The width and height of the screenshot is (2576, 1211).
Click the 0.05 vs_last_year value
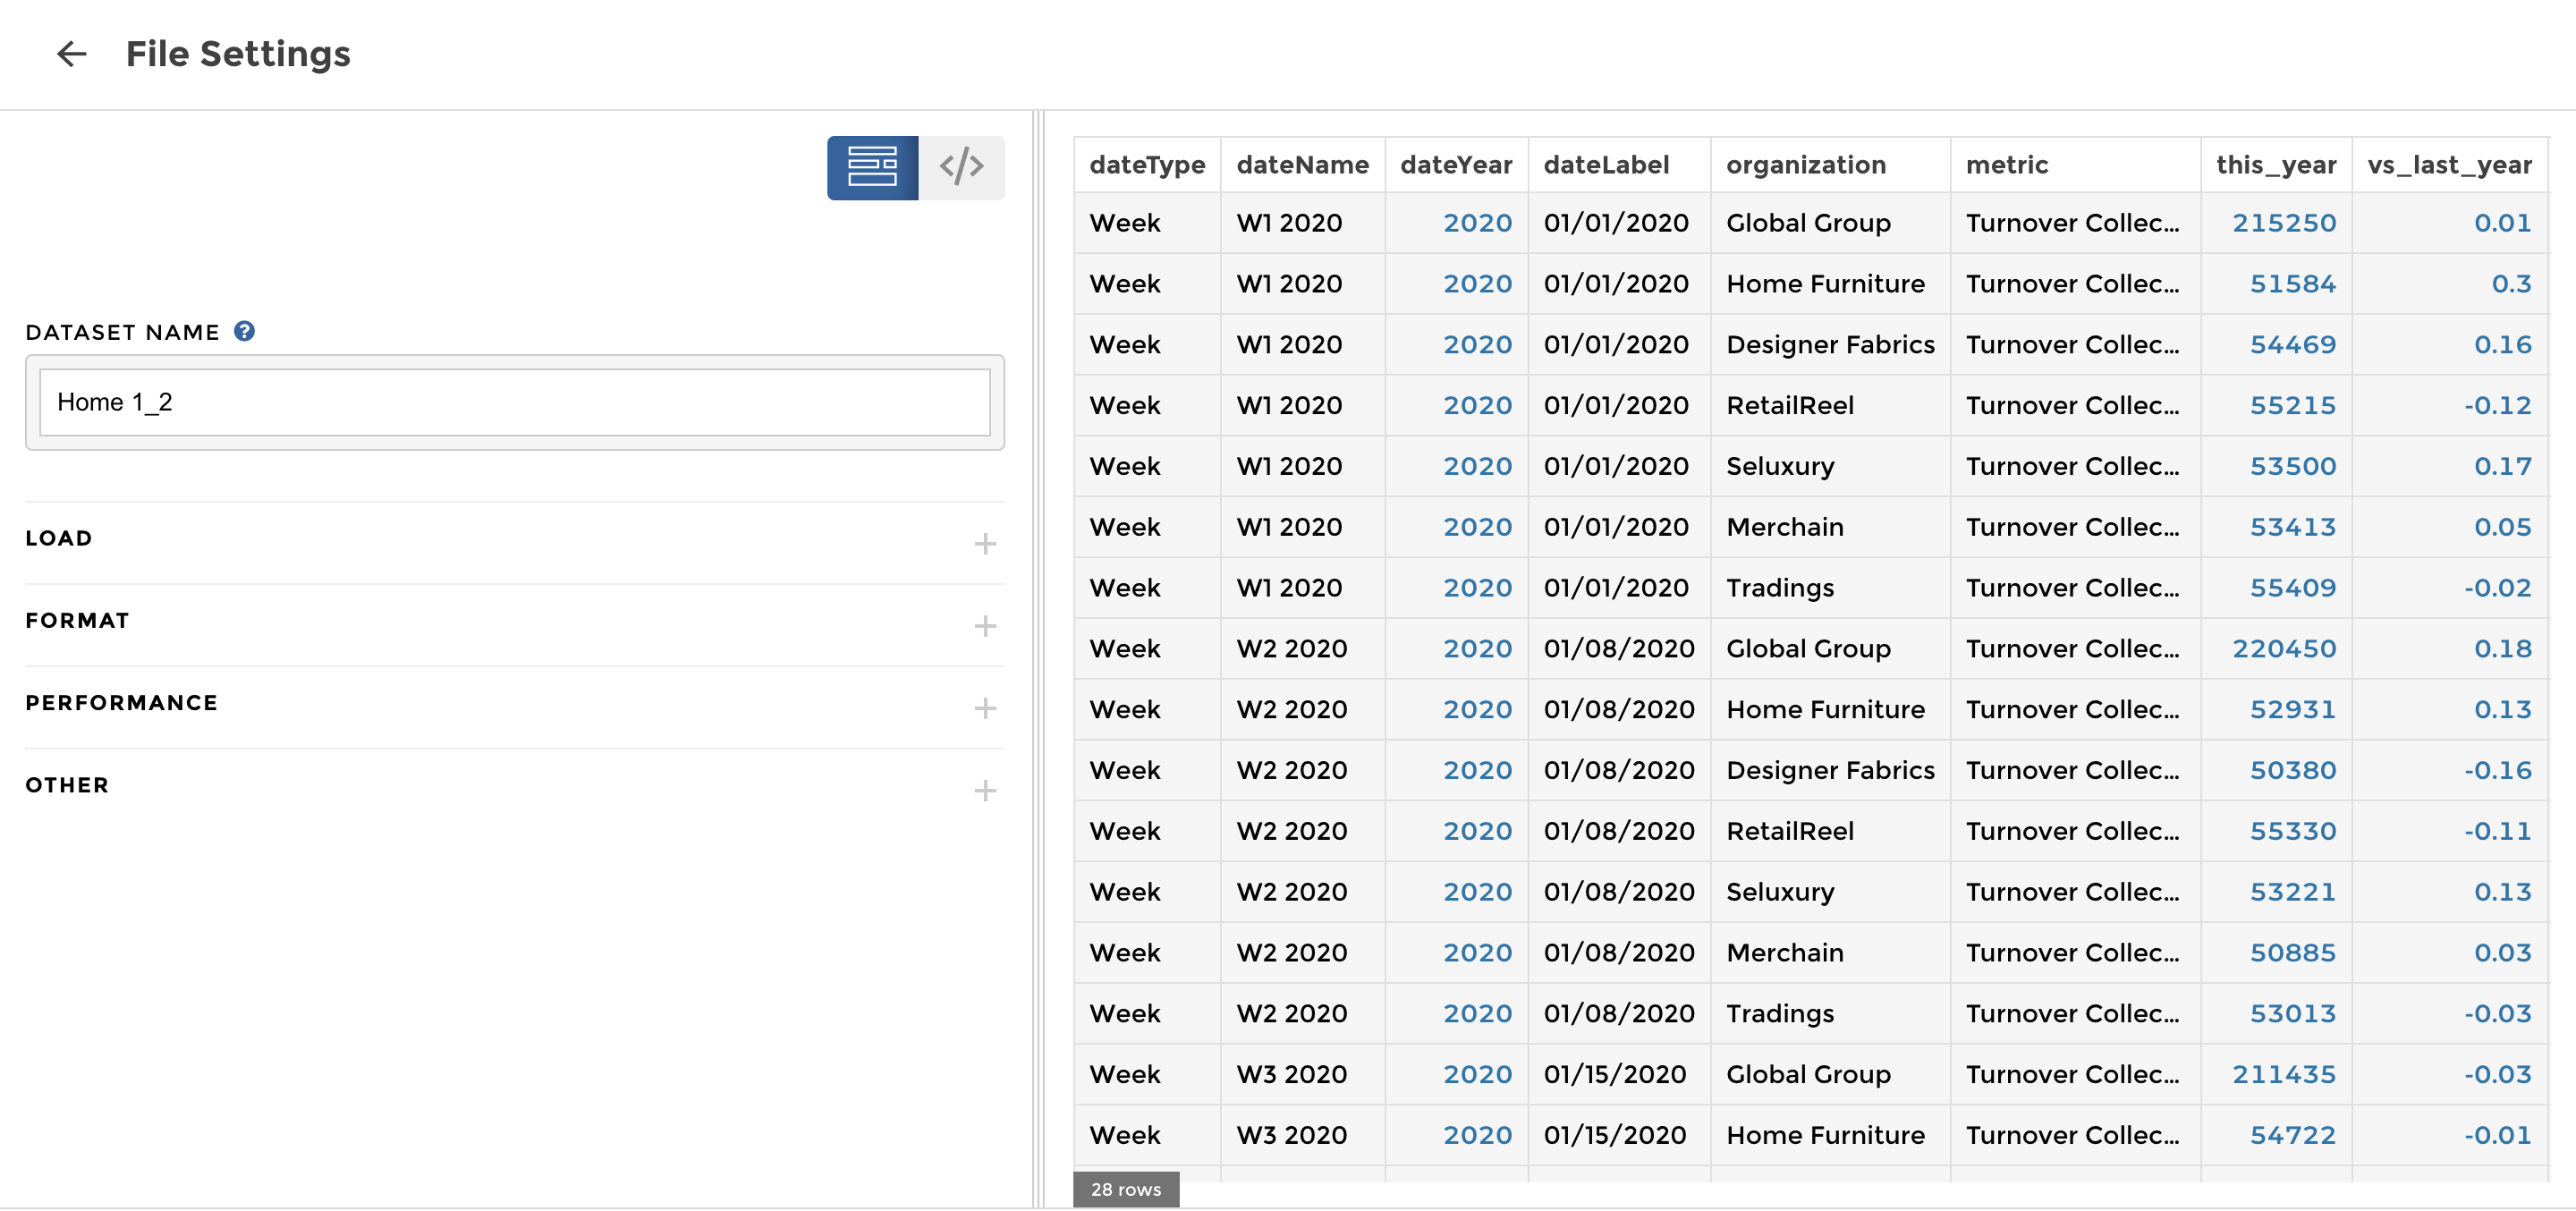pyautogui.click(x=2503, y=527)
